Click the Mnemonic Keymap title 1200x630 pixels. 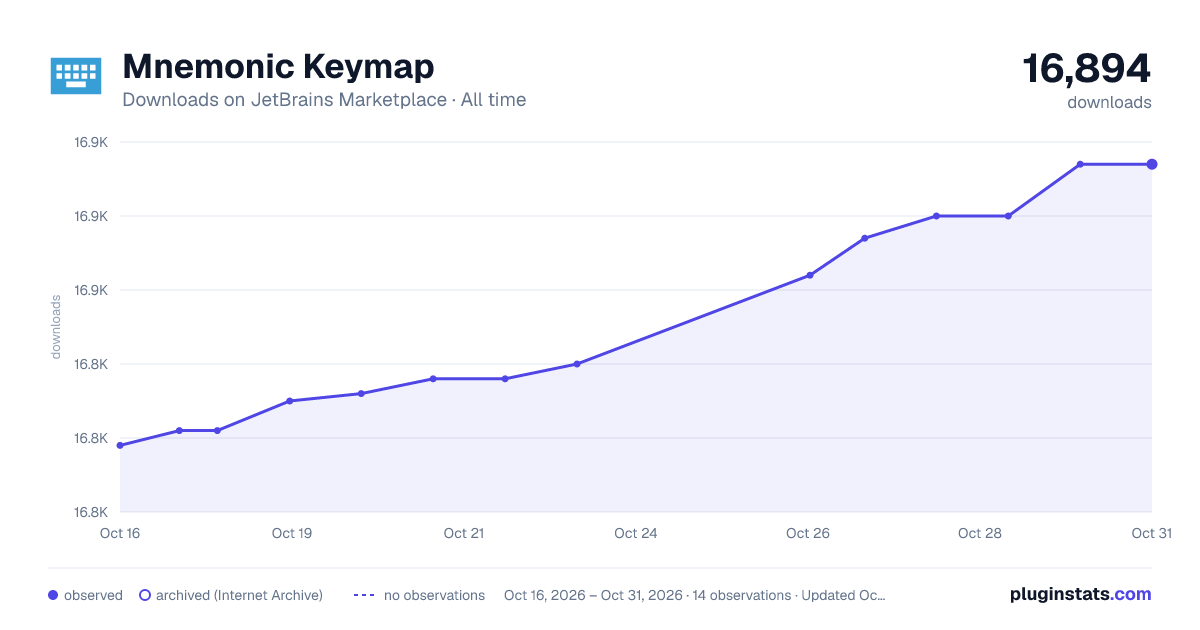(x=278, y=66)
